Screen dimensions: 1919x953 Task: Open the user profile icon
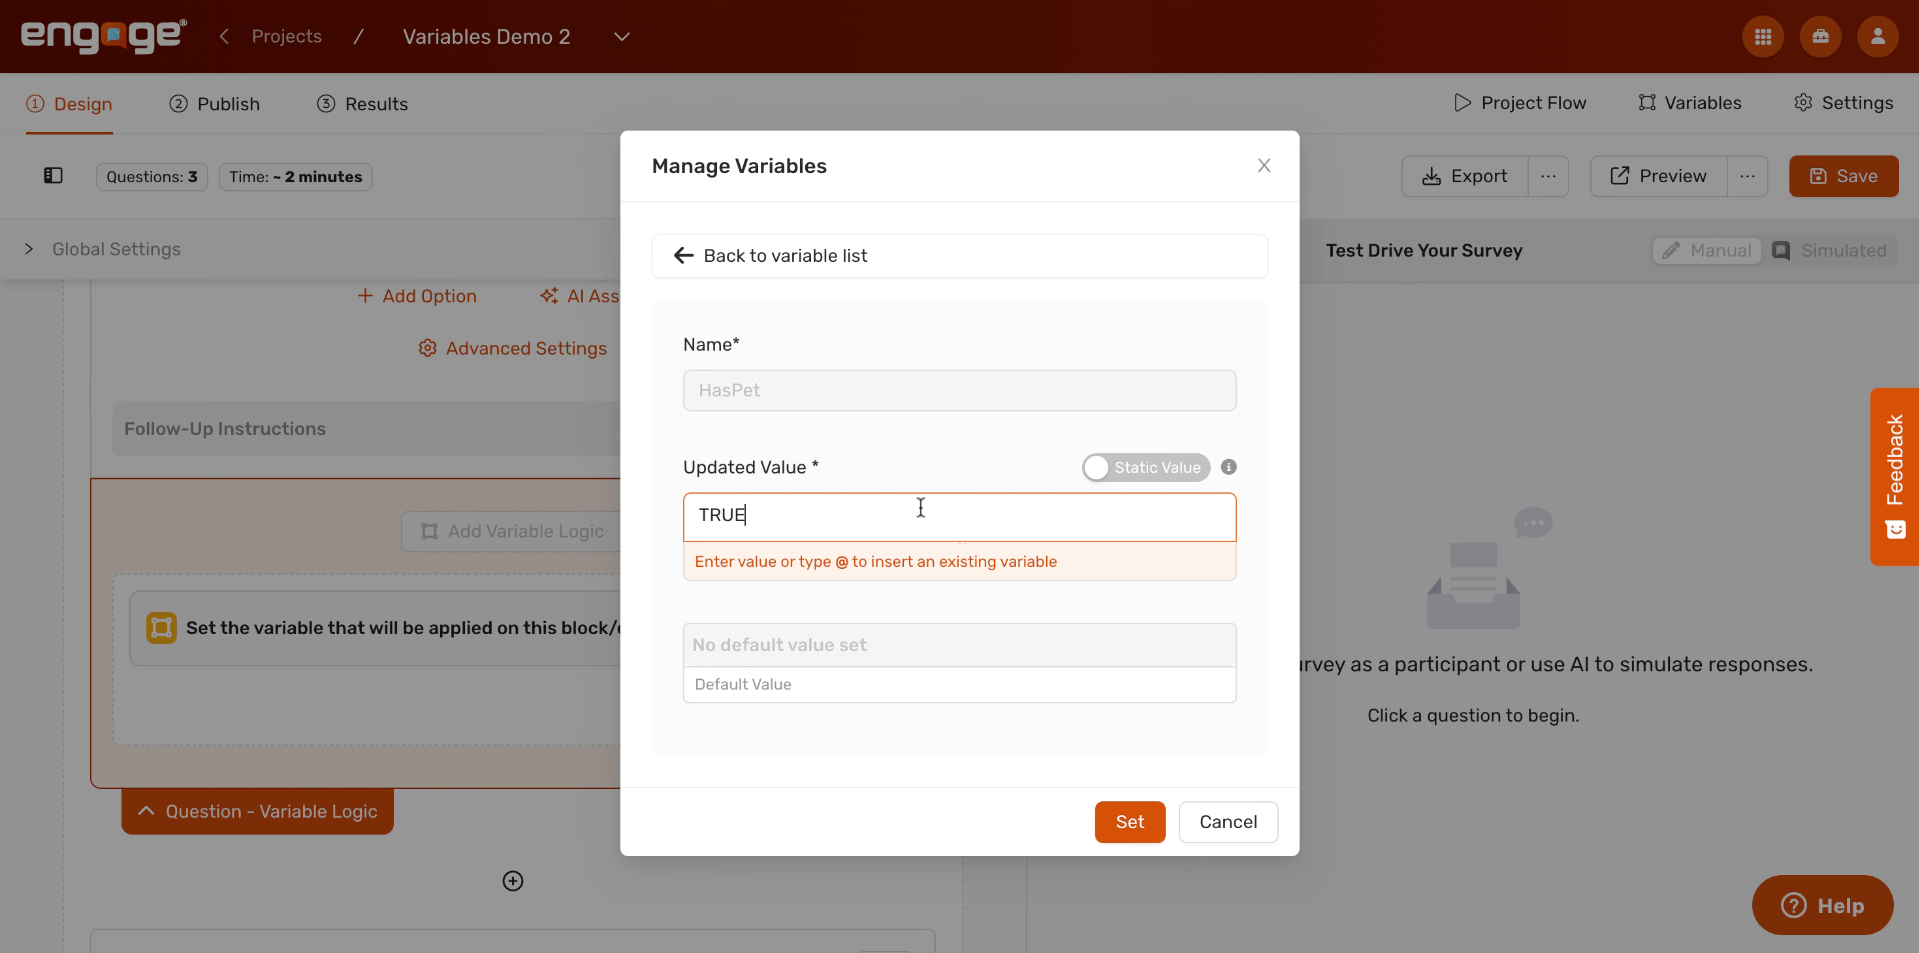click(1878, 37)
